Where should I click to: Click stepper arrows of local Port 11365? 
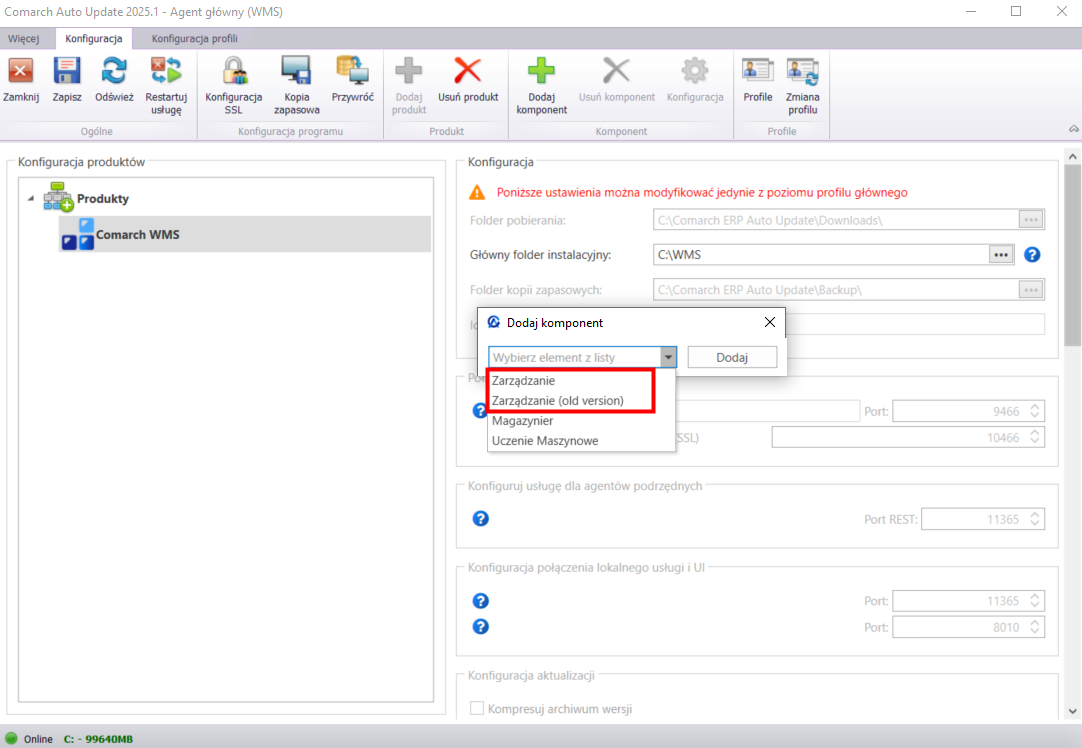(x=1034, y=601)
